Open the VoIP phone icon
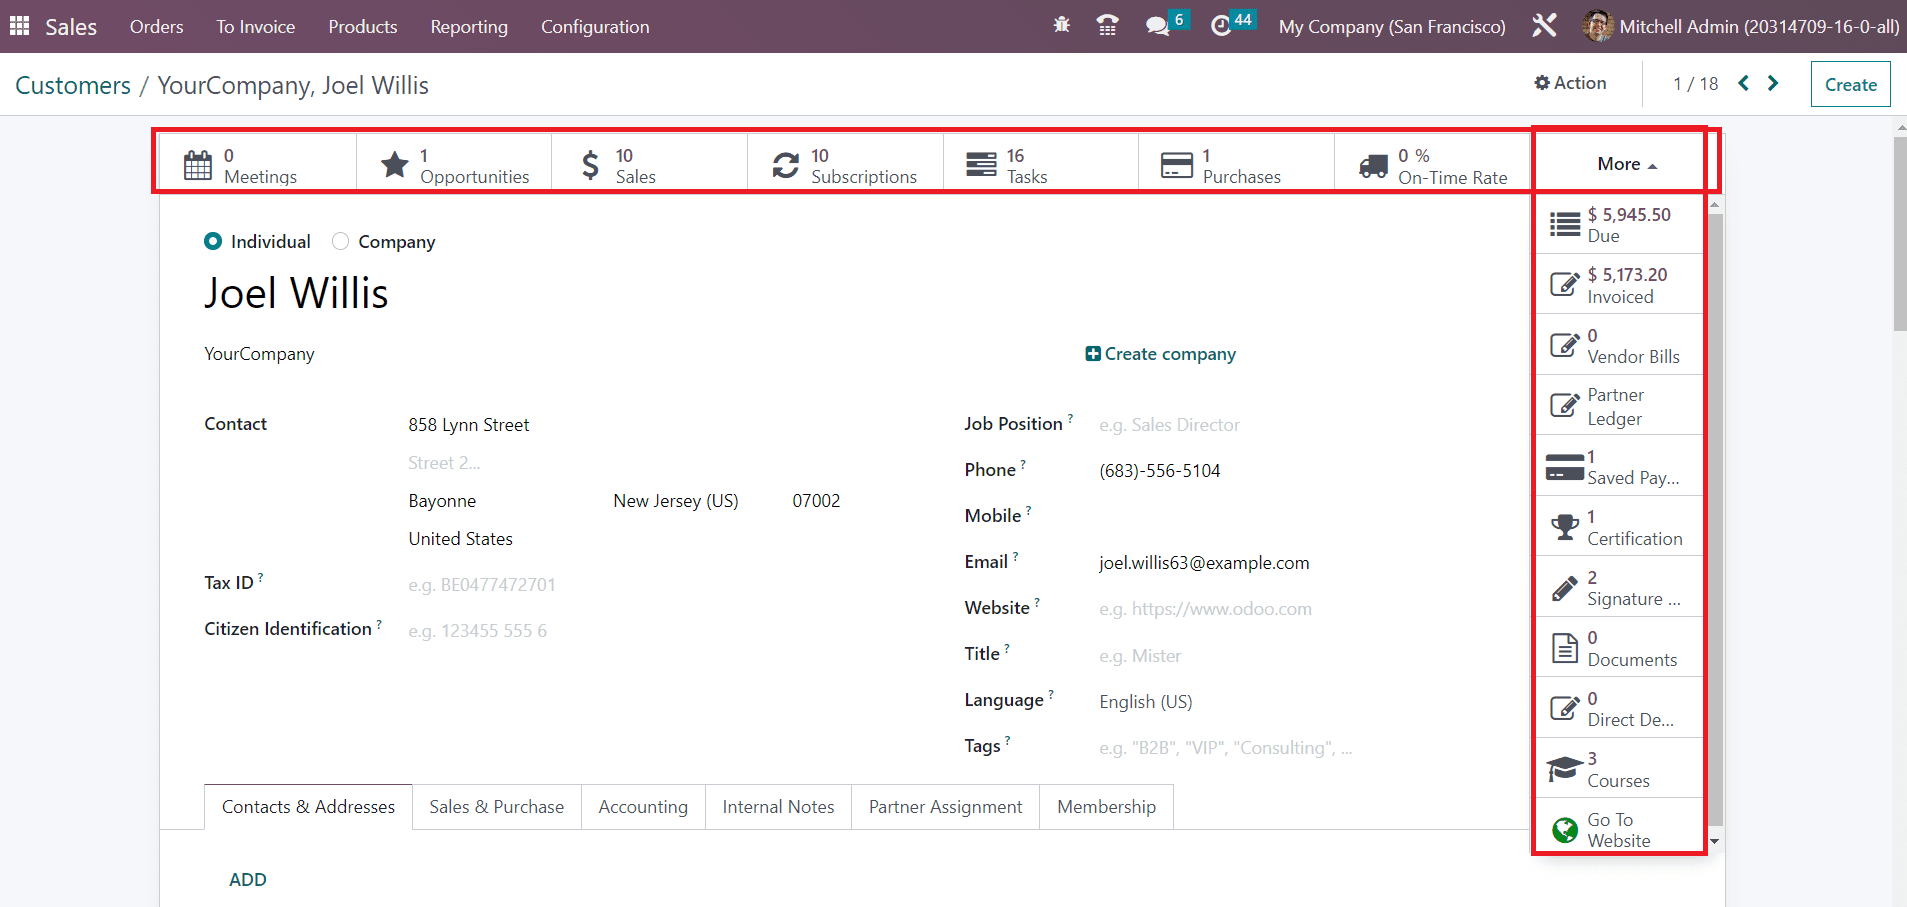Viewport: 1907px width, 907px height. pyautogui.click(x=1107, y=26)
